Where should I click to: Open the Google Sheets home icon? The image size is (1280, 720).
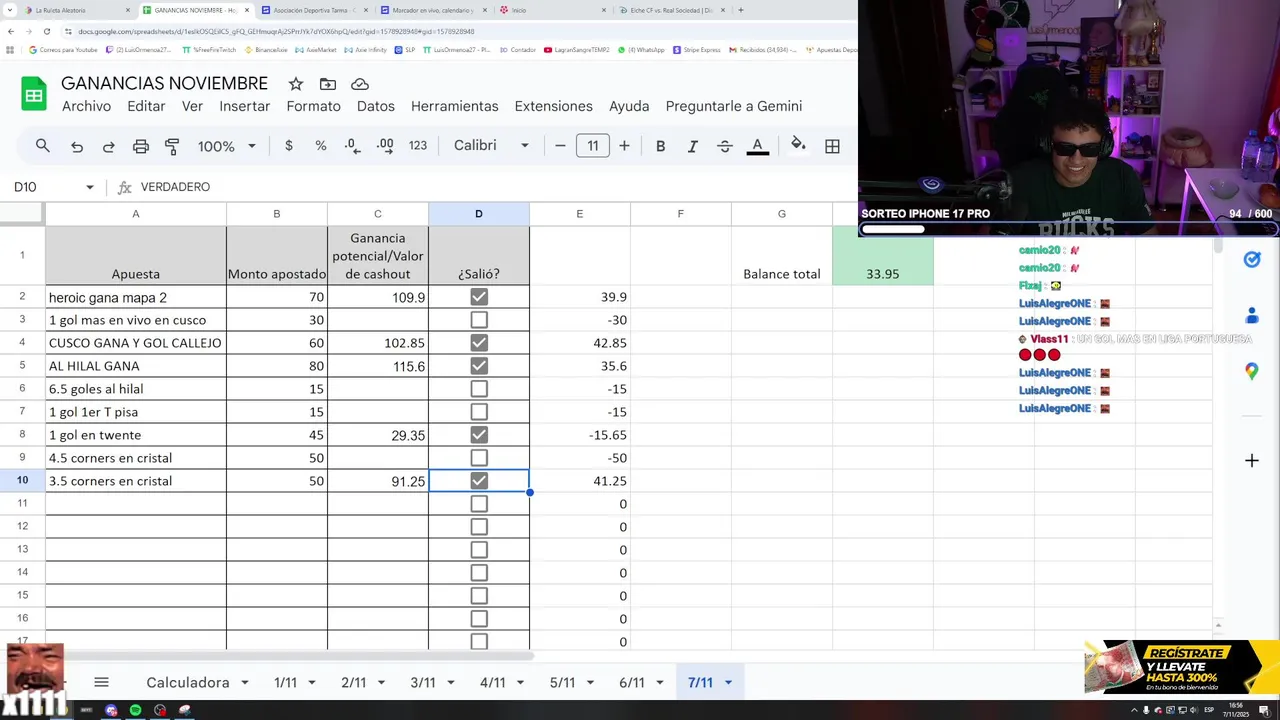[x=34, y=94]
